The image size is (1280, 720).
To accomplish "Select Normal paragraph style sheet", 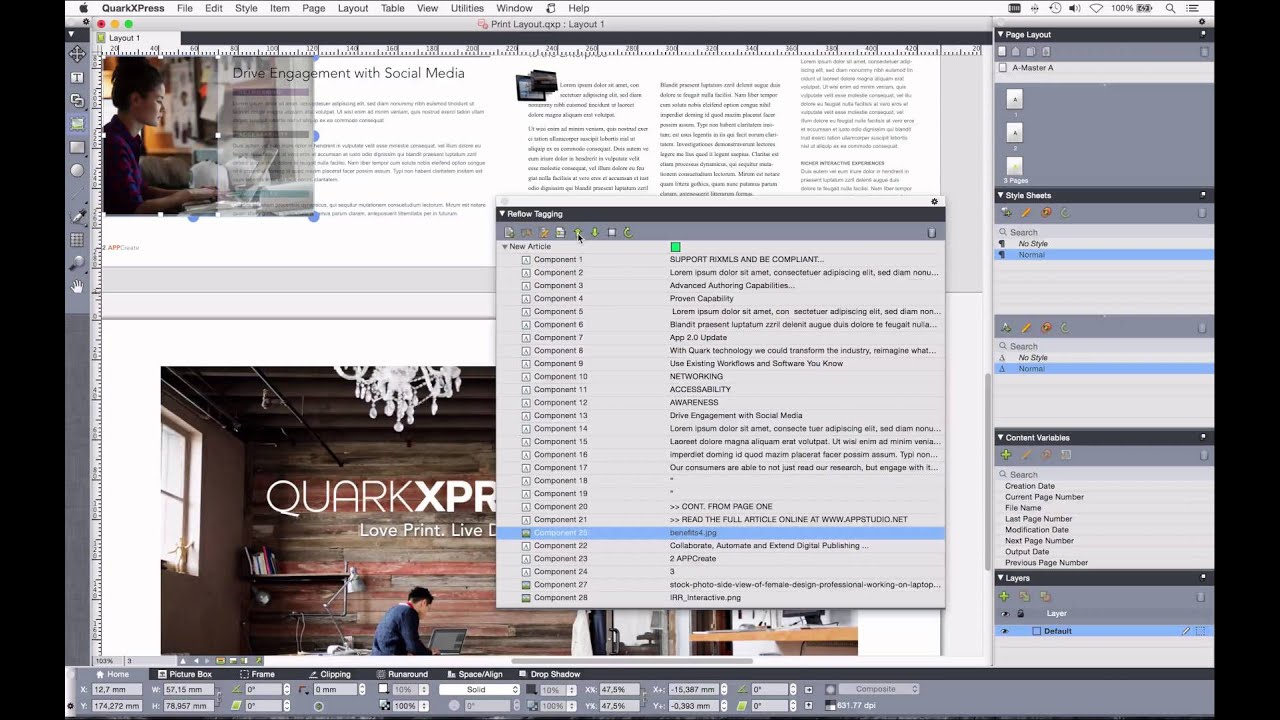I will (1104, 255).
